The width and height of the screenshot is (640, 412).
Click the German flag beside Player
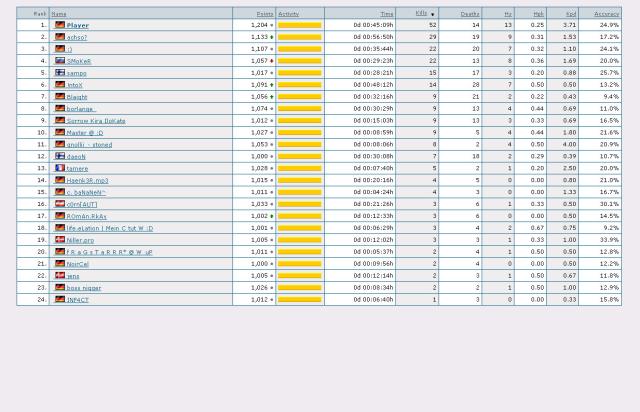[60, 25]
